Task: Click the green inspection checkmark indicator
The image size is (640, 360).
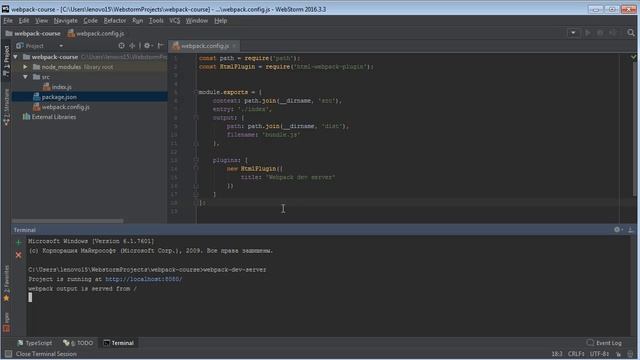Action: pos(633,57)
